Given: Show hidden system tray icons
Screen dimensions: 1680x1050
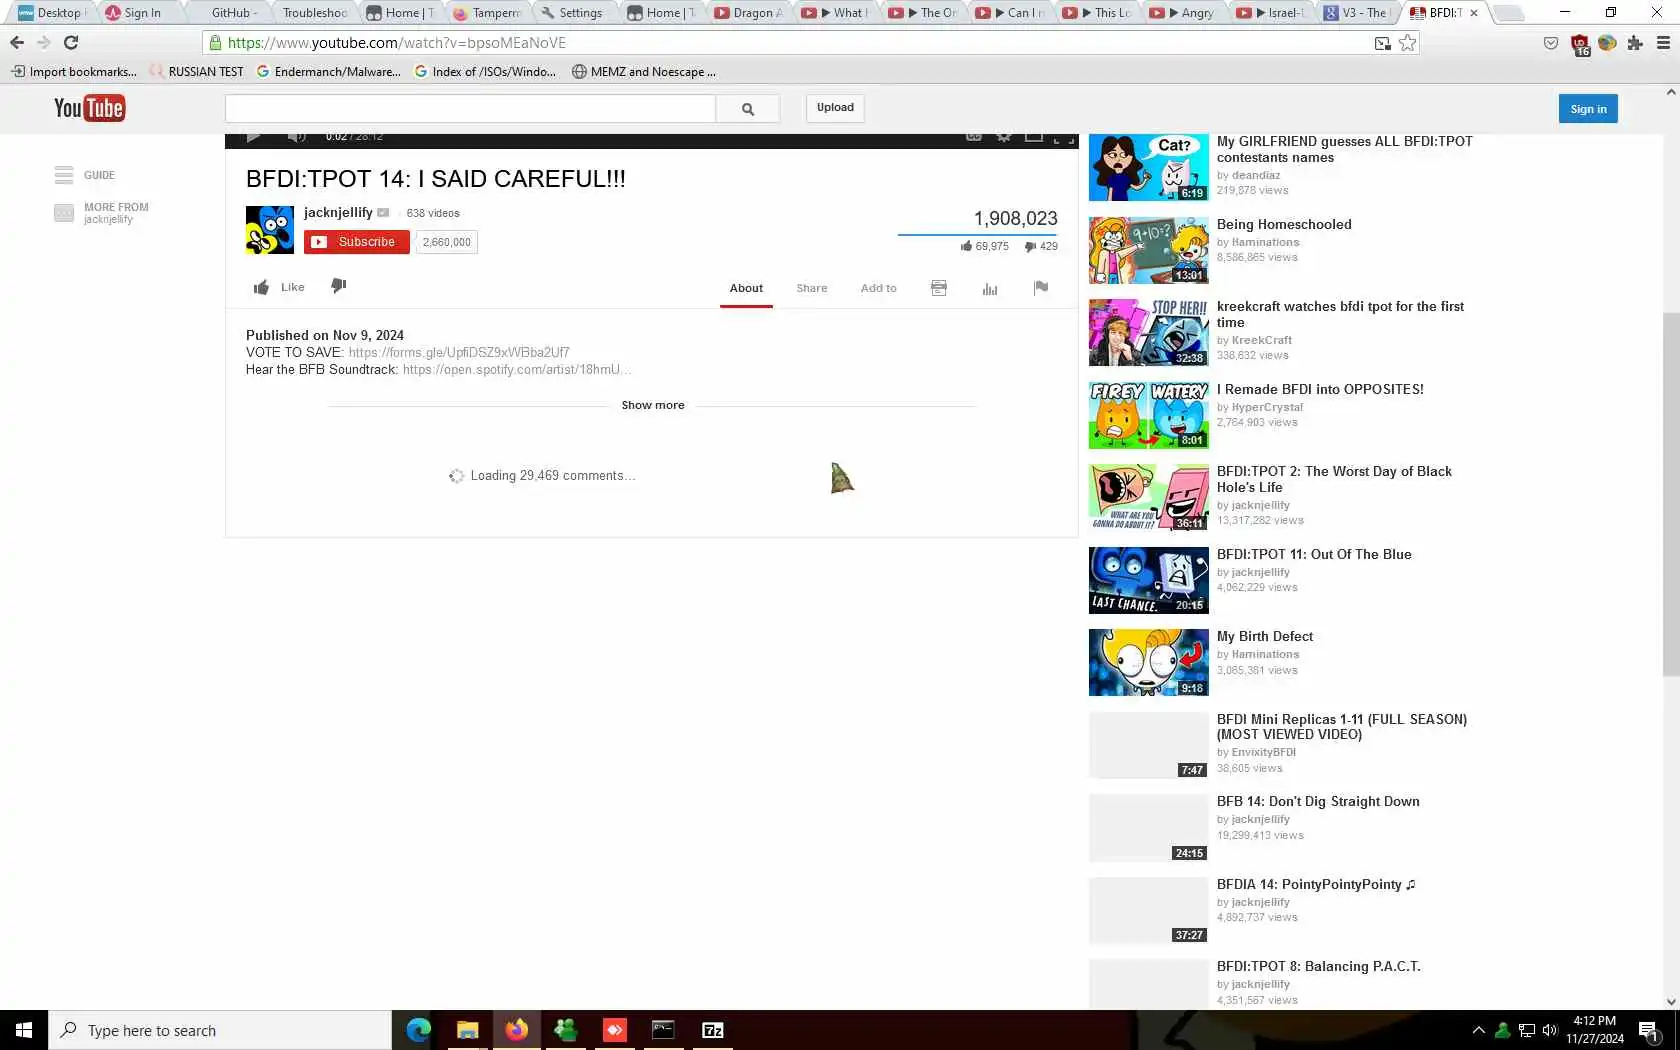Looking at the screenshot, I should click(x=1478, y=1030).
